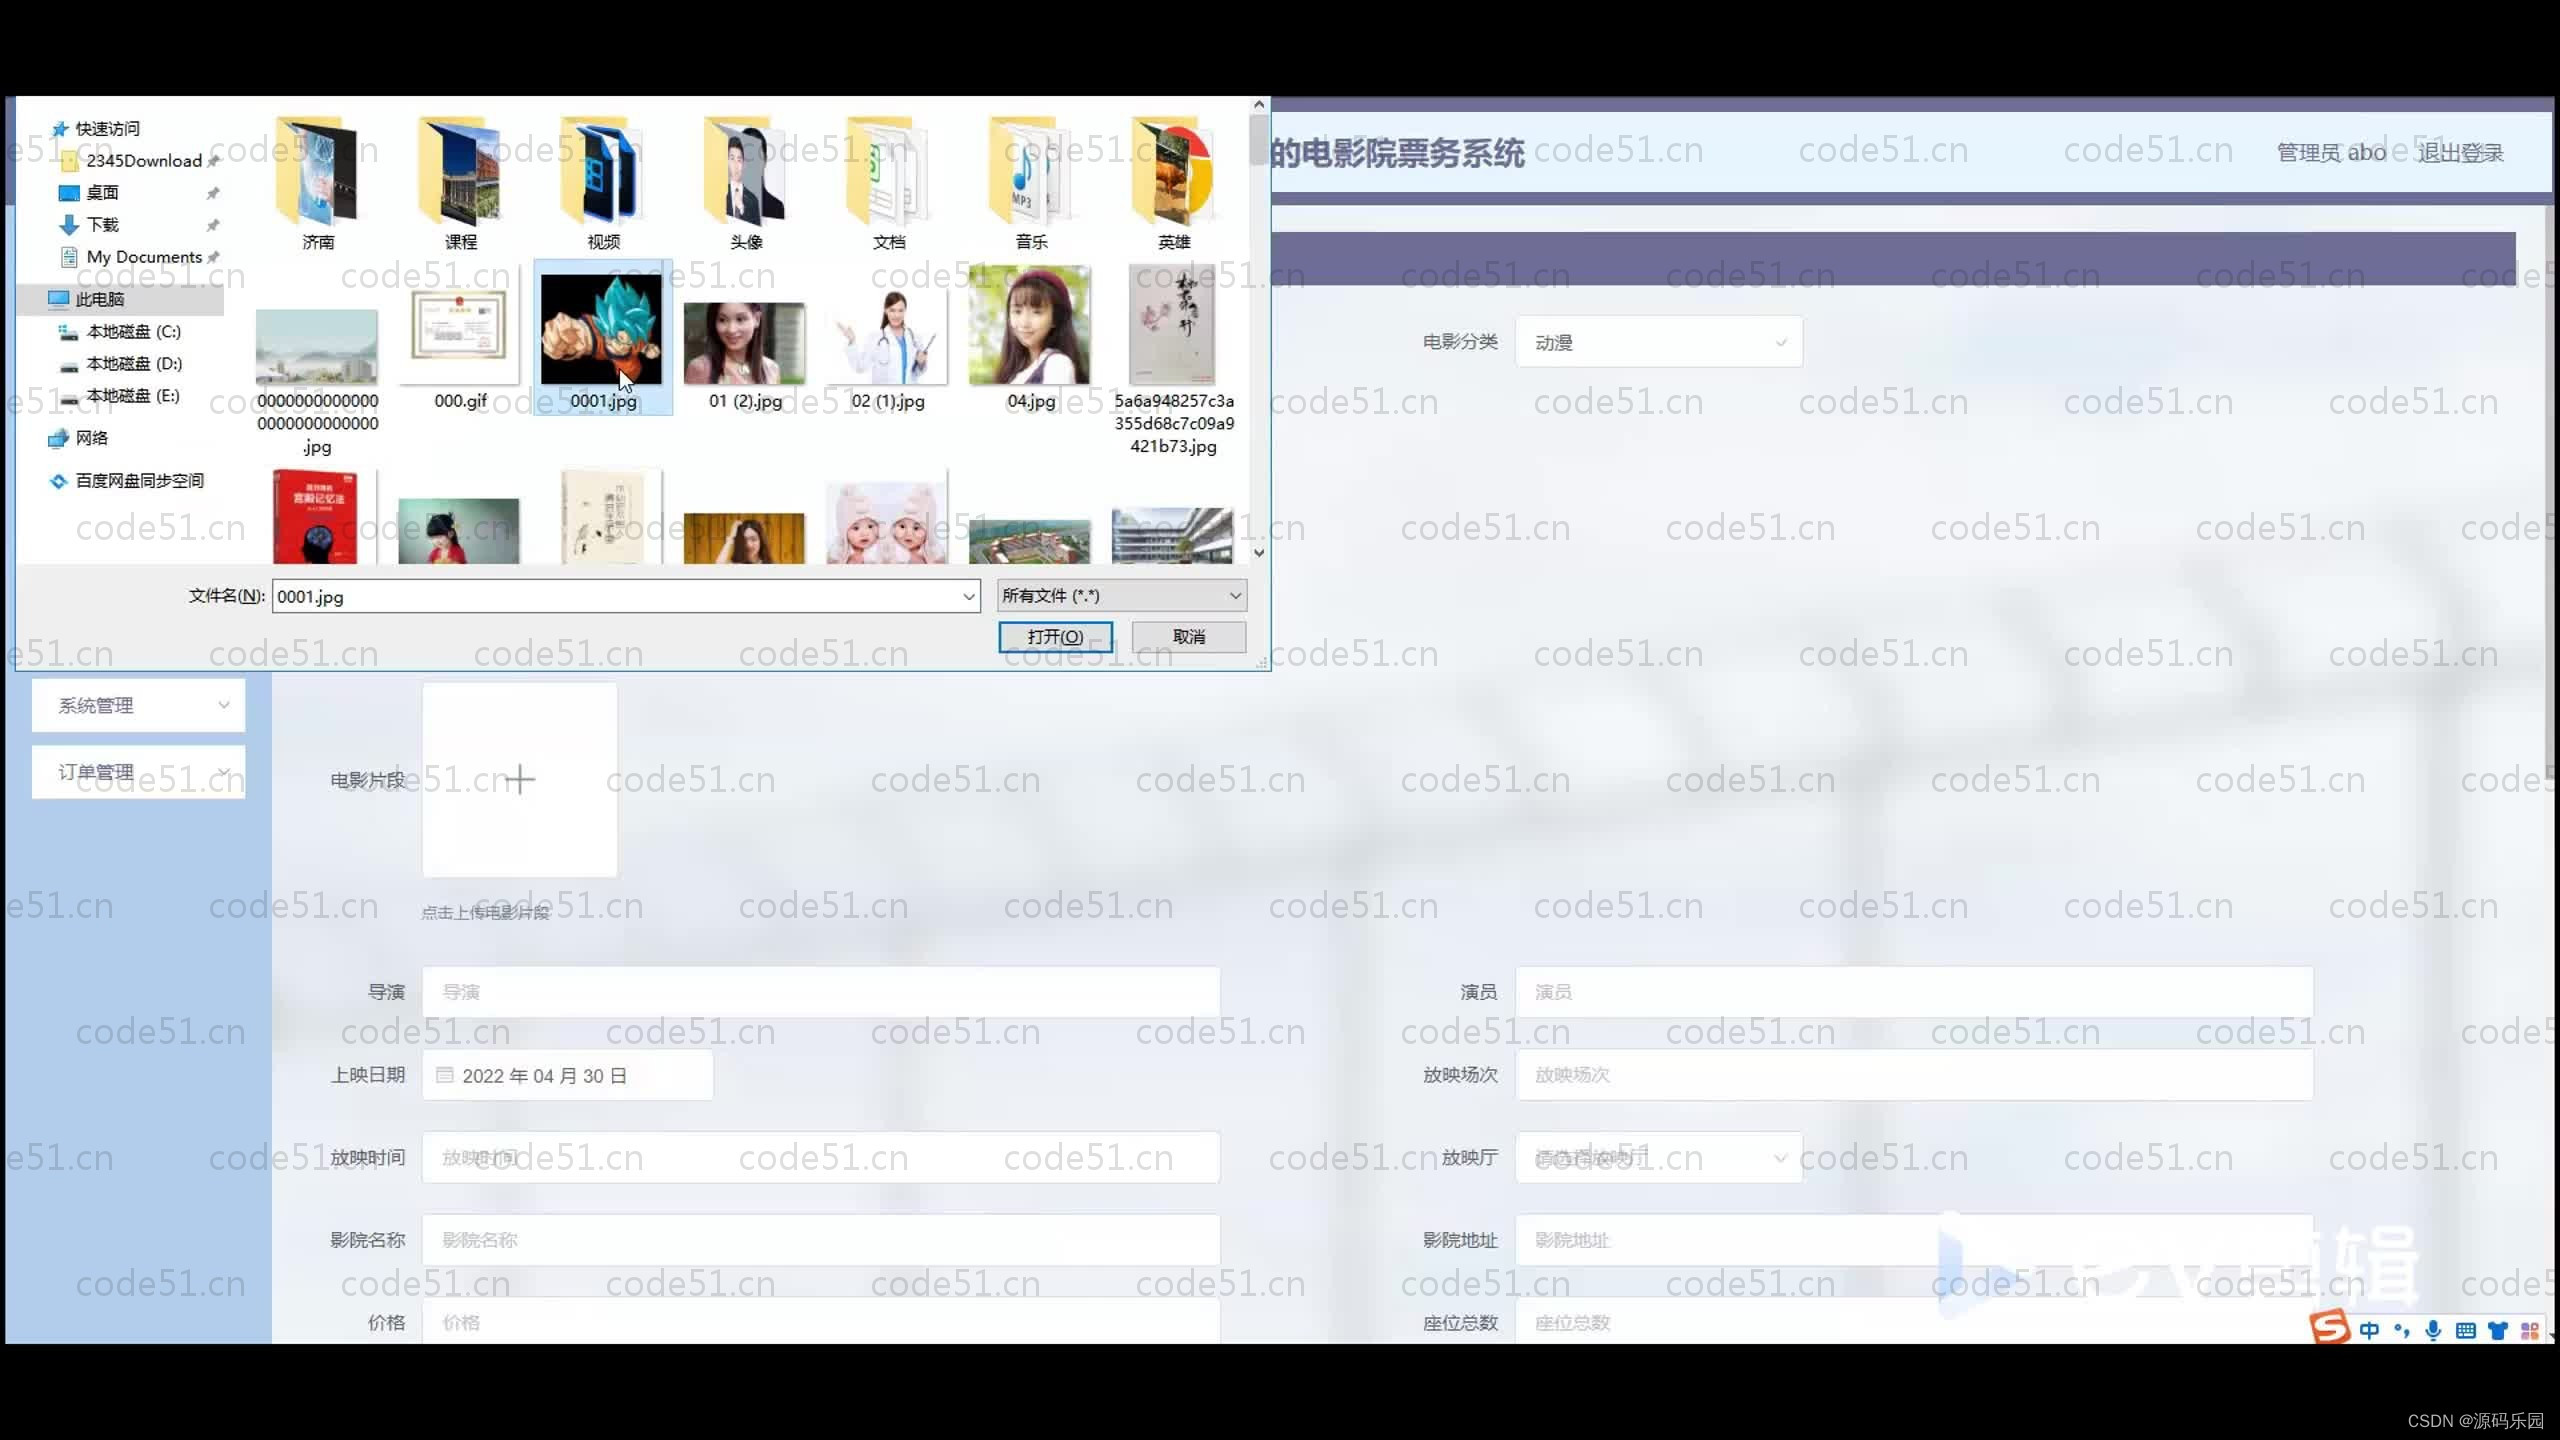Click the plus icon to upload 电影片段
Viewport: 2560px width, 1440px height.
pyautogui.click(x=519, y=779)
